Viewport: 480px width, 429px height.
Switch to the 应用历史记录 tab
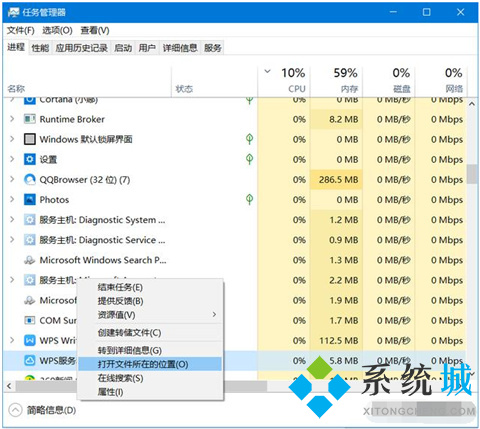pyautogui.click(x=82, y=48)
